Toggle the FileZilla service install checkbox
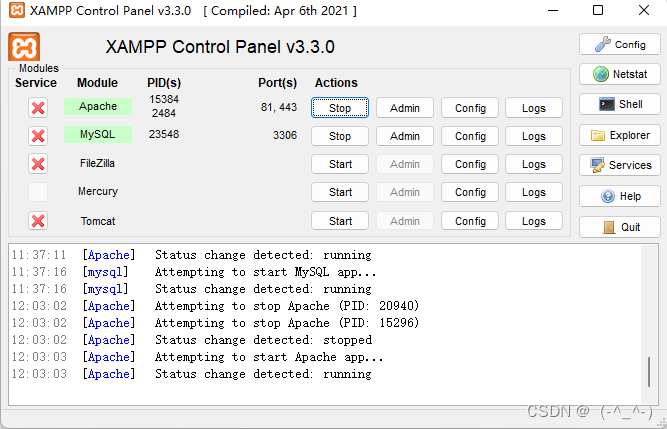Viewport: 667px width, 429px height. click(x=38, y=164)
